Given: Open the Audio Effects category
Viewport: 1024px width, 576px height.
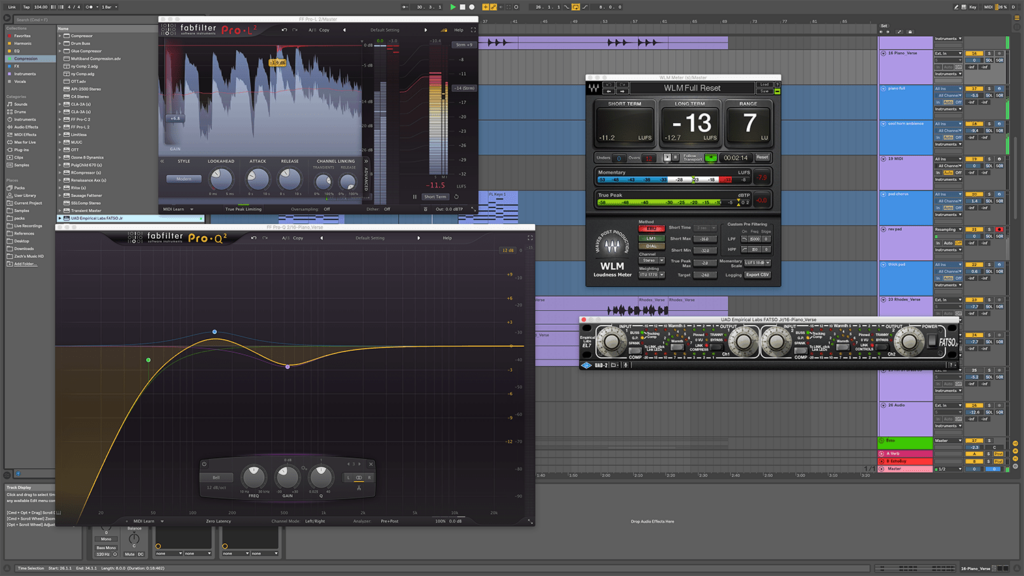Looking at the screenshot, I should pyautogui.click(x=26, y=127).
